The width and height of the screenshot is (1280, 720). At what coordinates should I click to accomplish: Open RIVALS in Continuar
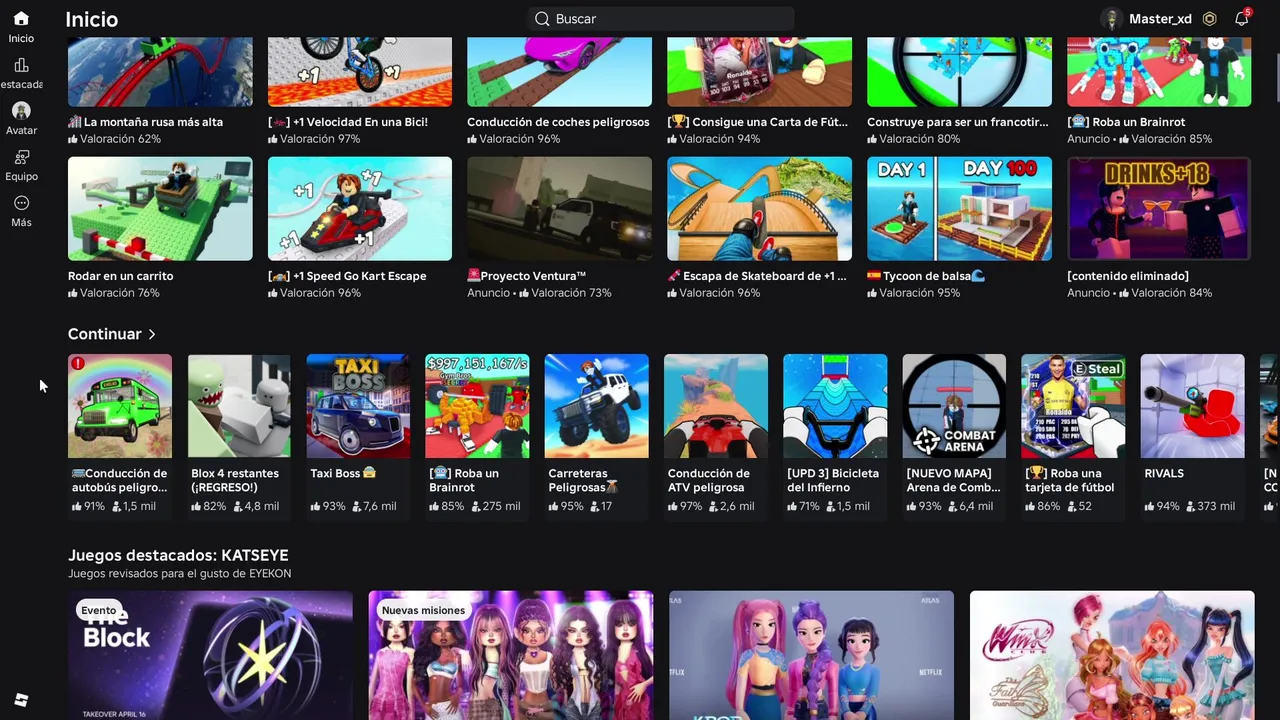1192,435
